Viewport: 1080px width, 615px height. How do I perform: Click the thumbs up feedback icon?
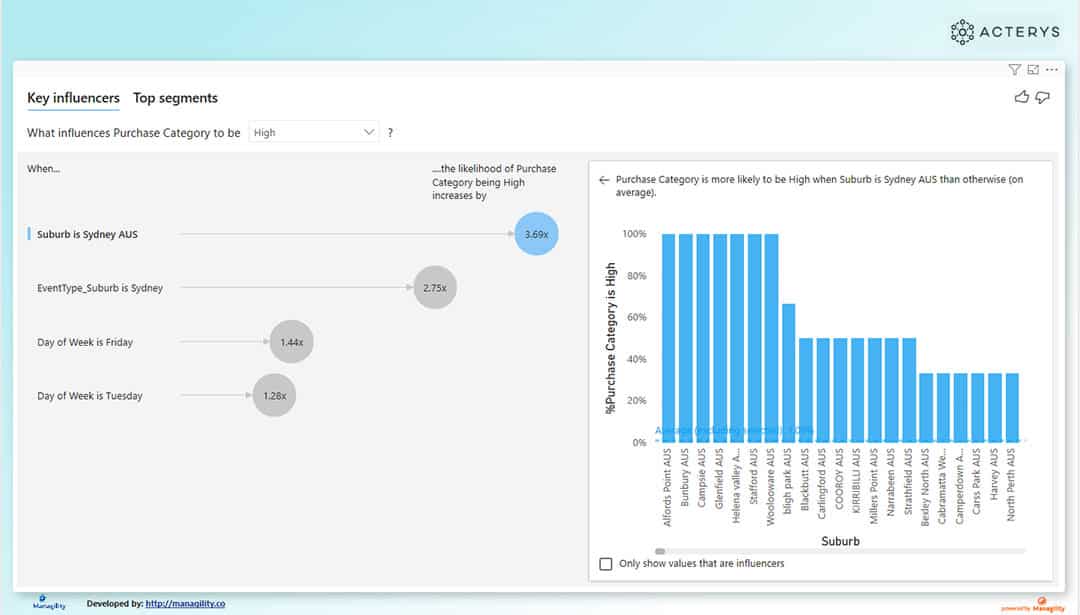1021,97
